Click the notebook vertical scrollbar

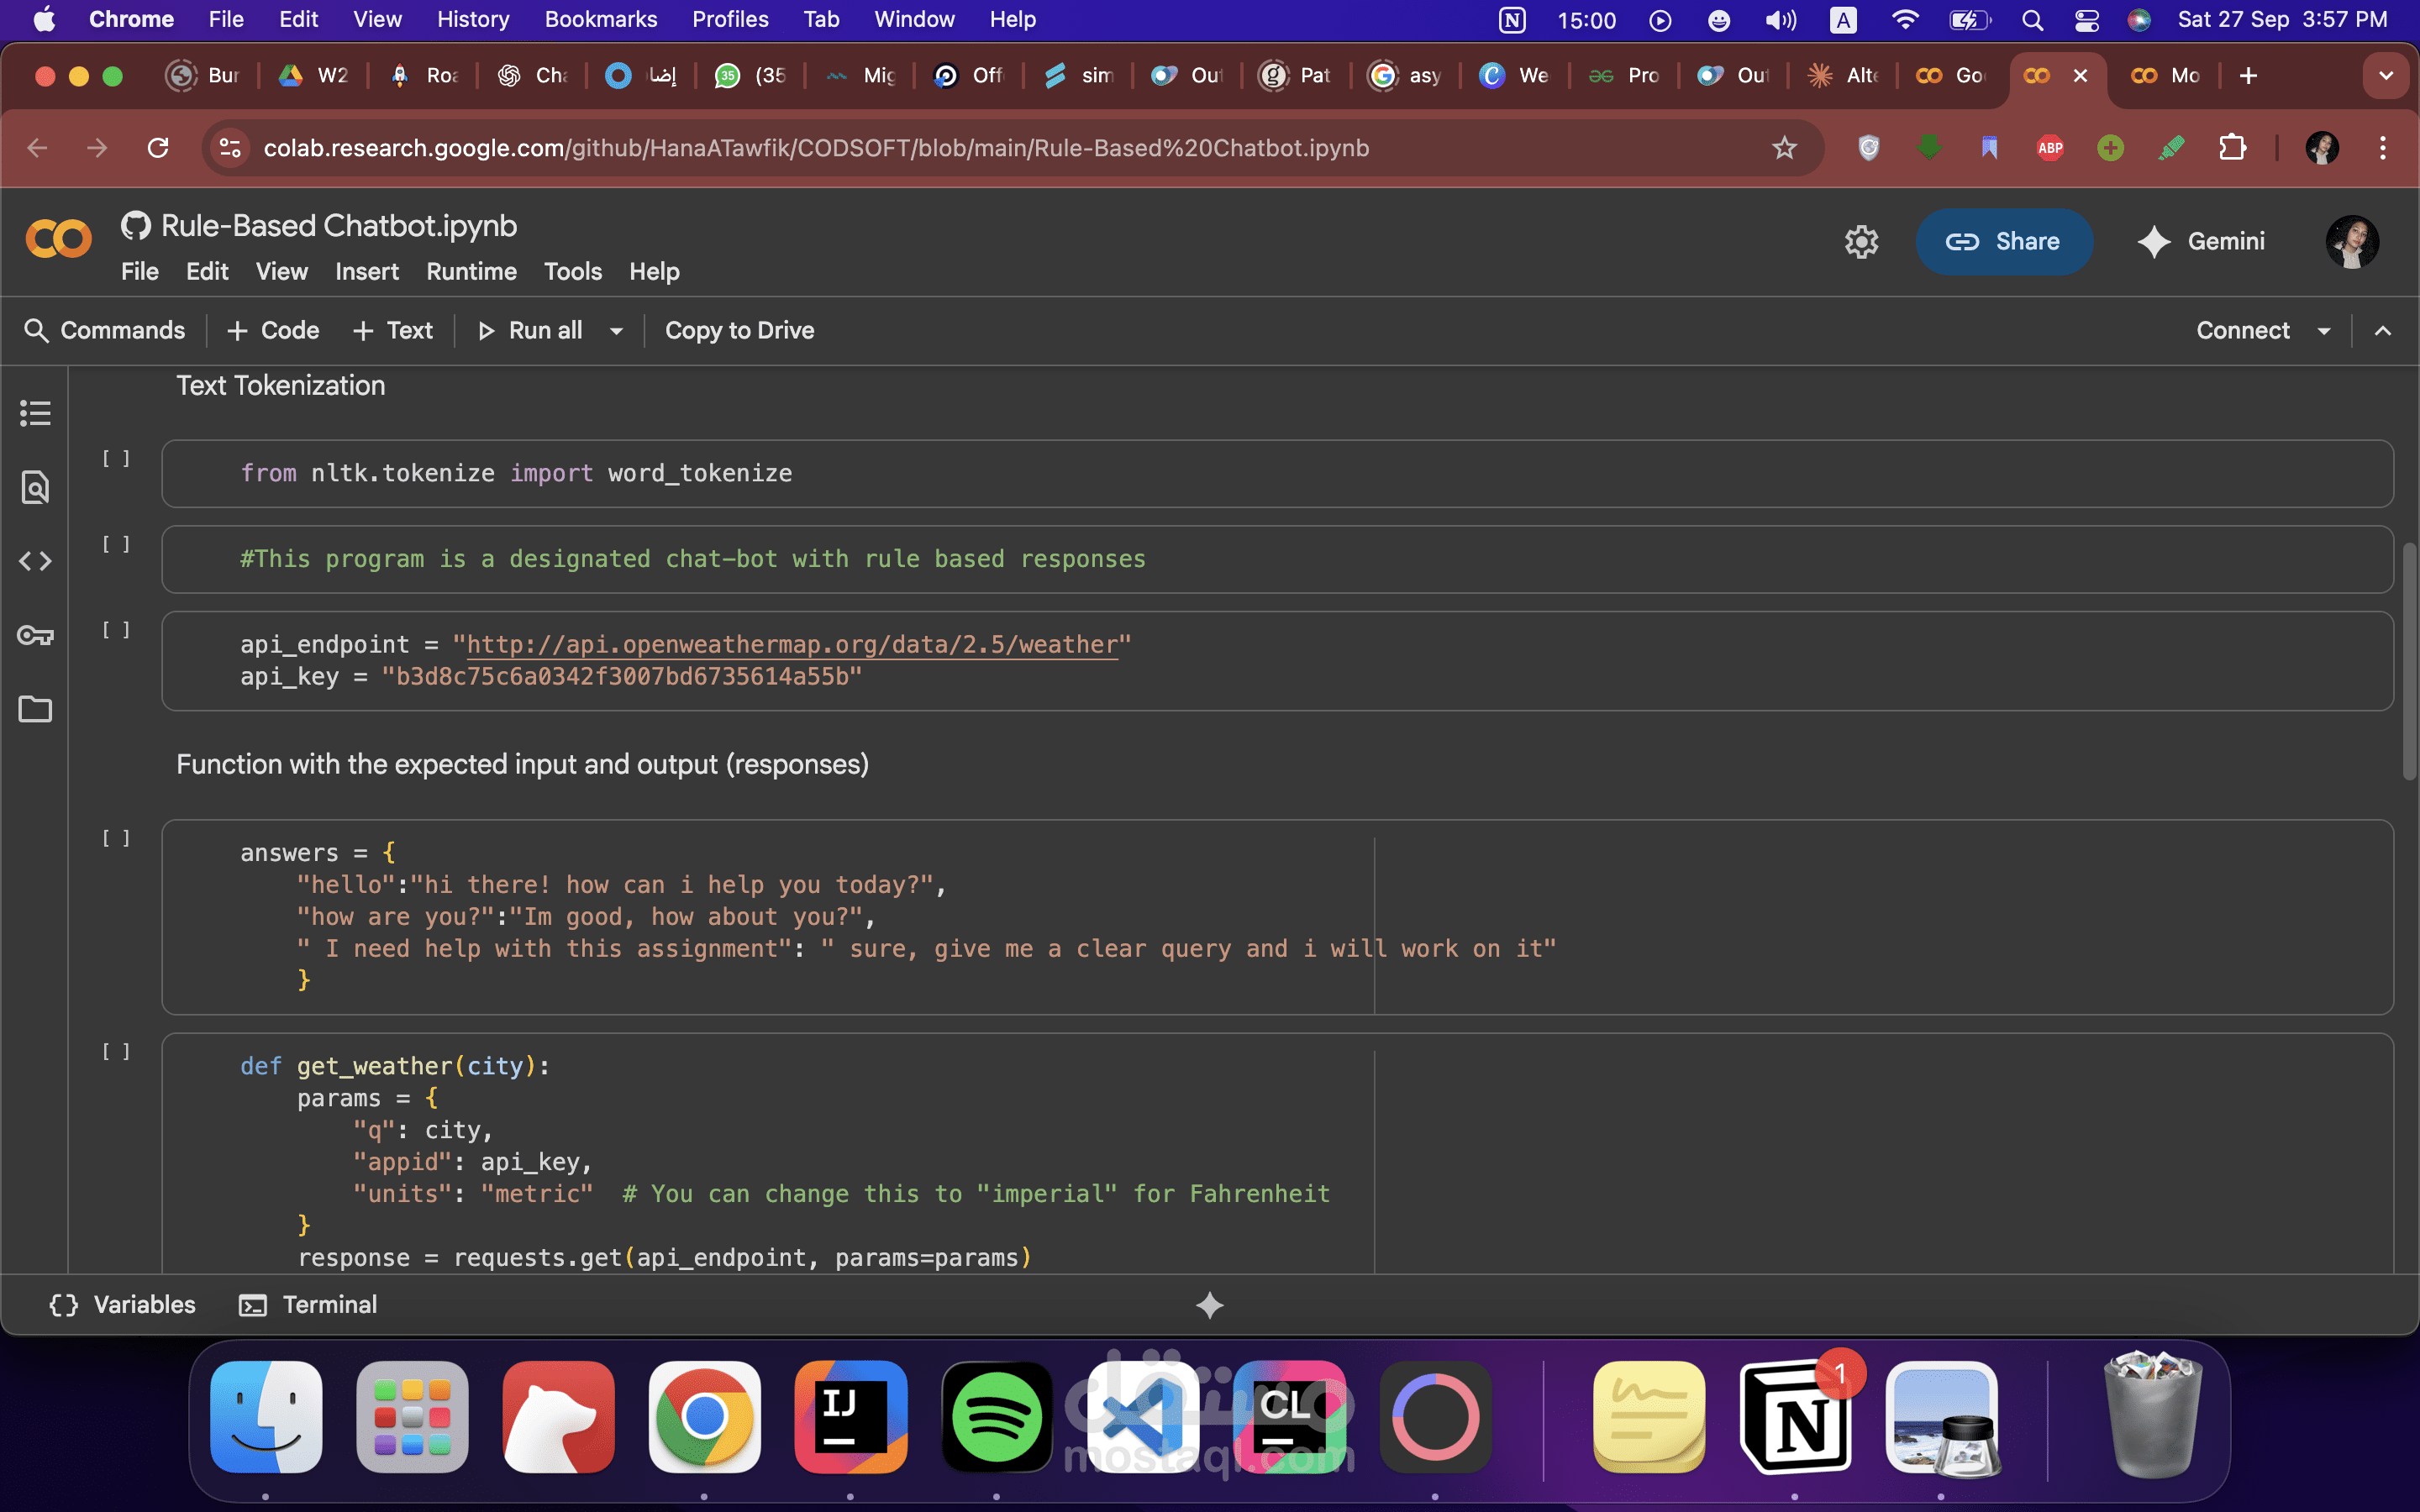click(2409, 660)
